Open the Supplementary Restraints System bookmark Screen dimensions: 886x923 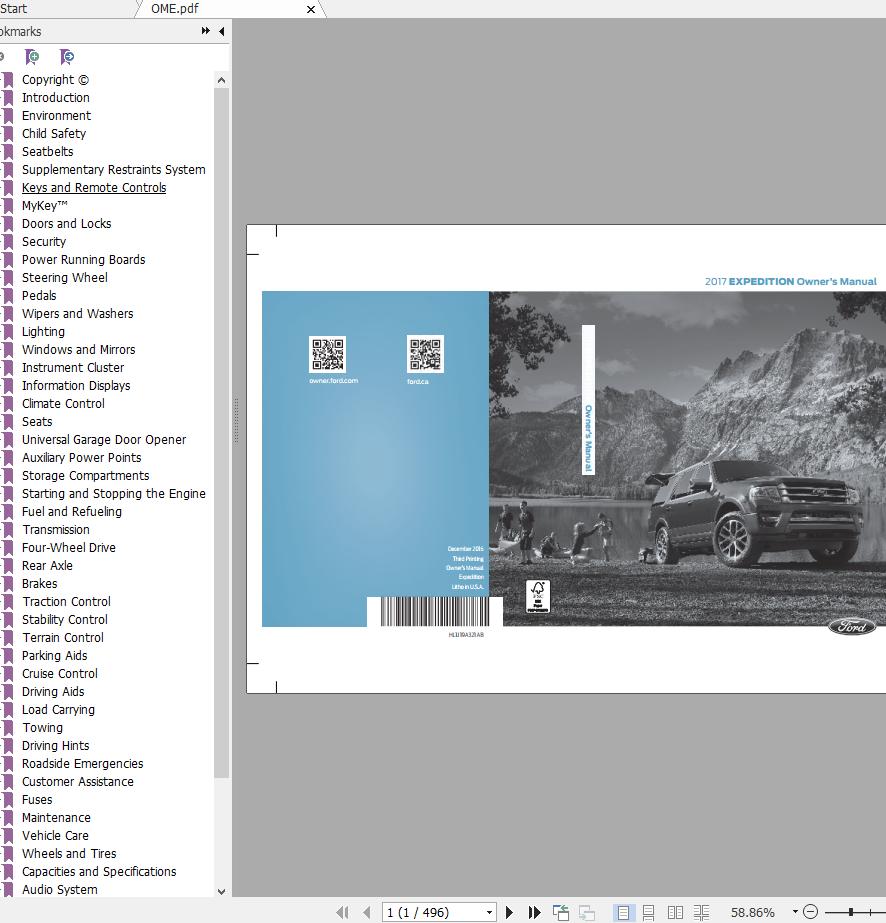[x=114, y=170]
